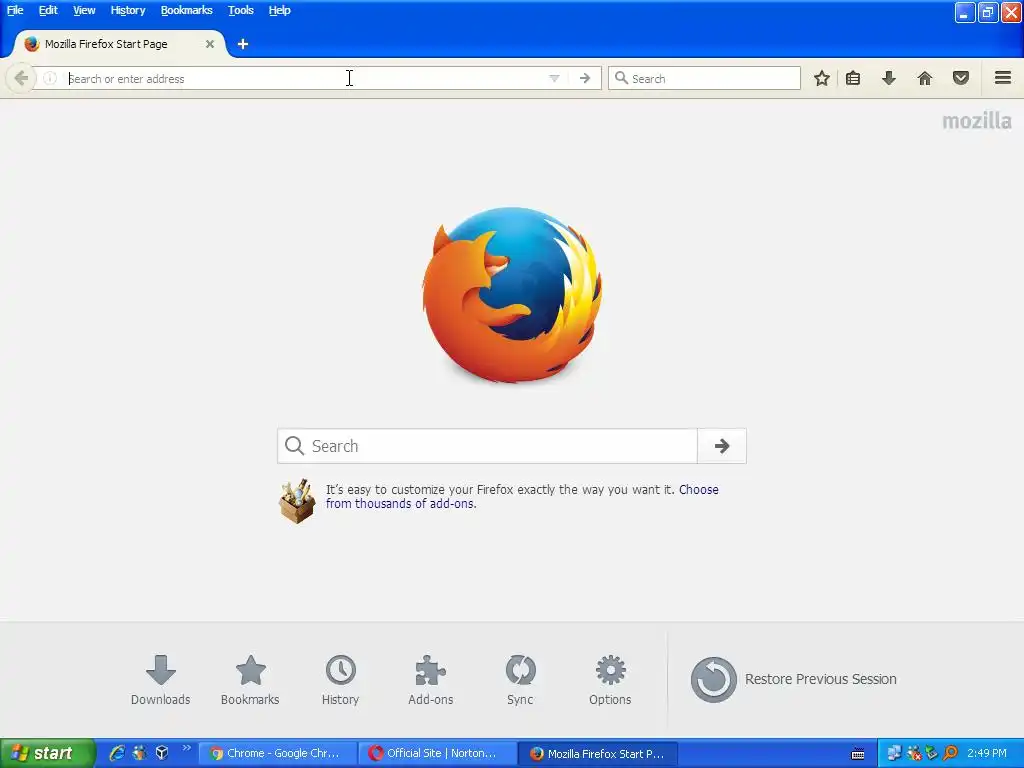This screenshot has width=1024, height=768.
Task: Click the site information icon in address bar
Action: pyautogui.click(x=50, y=78)
